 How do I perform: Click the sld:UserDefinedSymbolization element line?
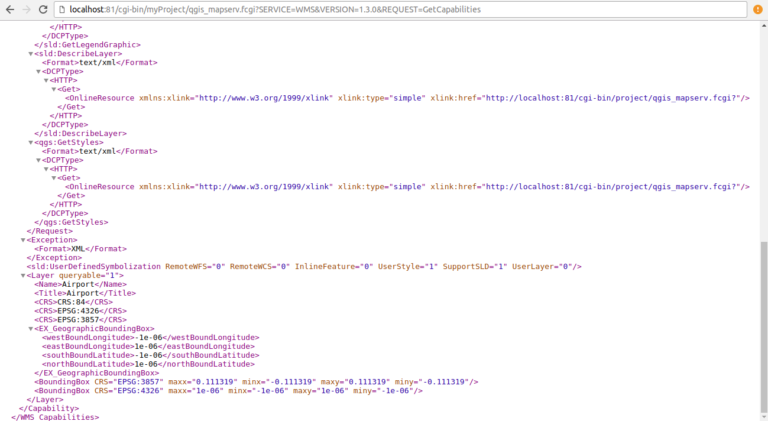pyautogui.click(x=300, y=267)
